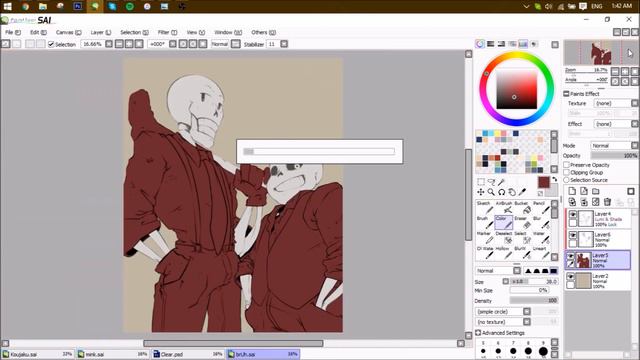This screenshot has width=640, height=360.
Task: Hide Layer6 using its eye icon
Action: 573,236
